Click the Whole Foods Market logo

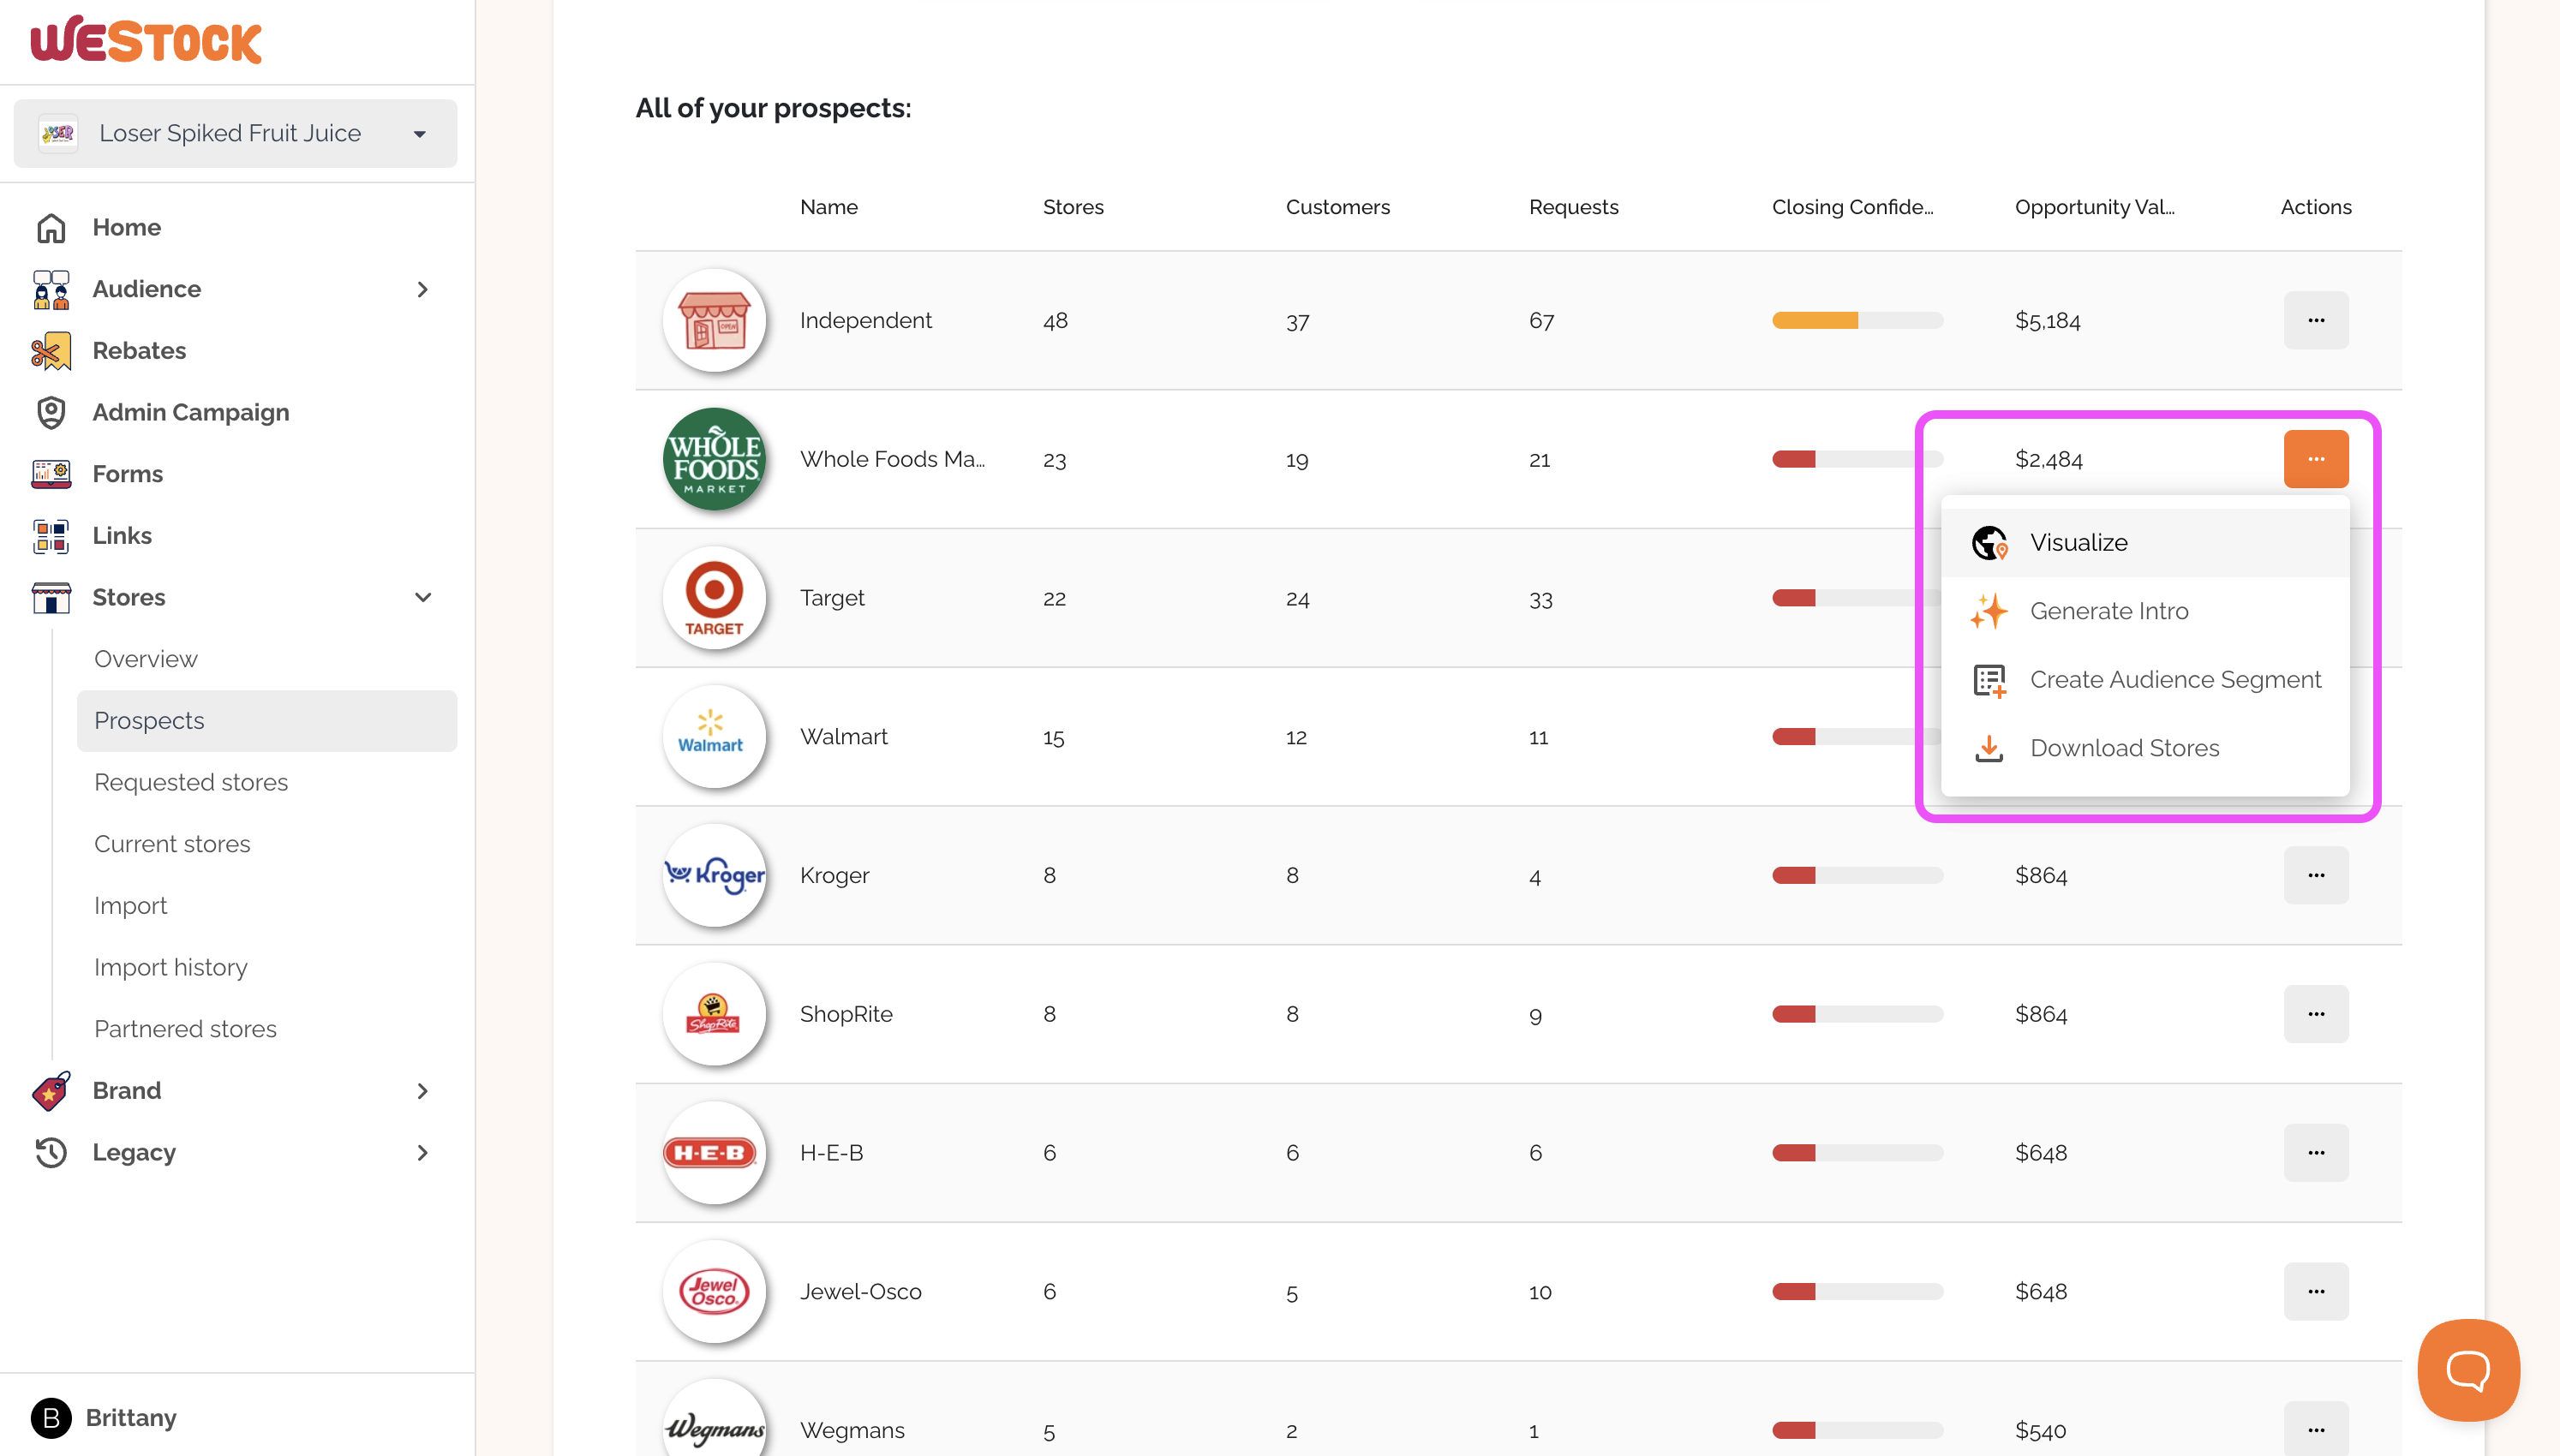point(714,459)
